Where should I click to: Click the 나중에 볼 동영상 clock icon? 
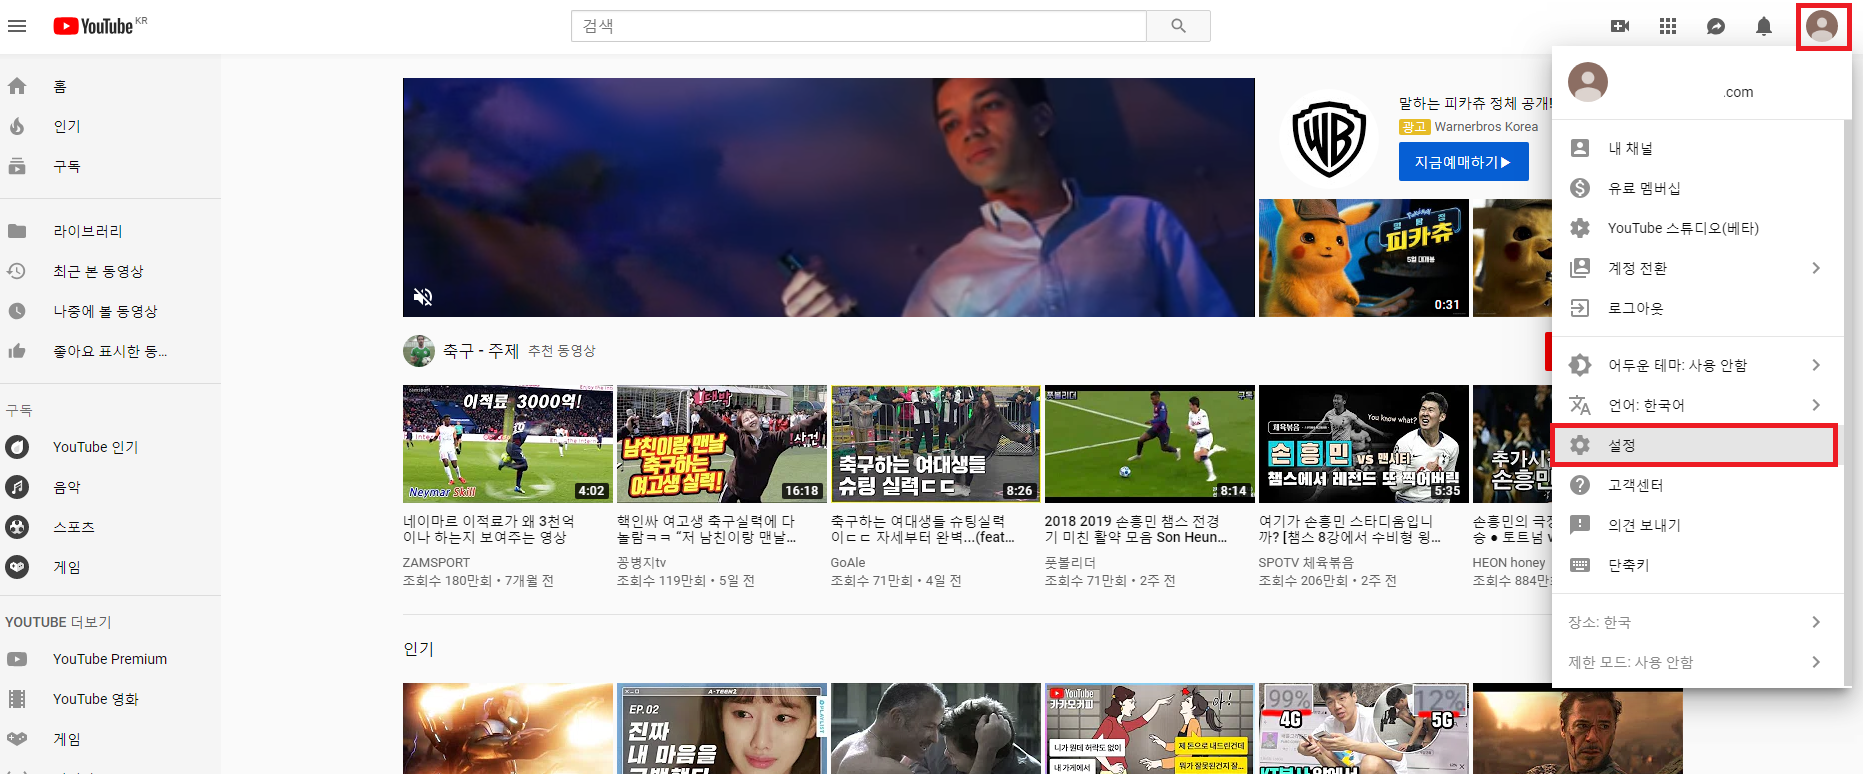pos(17,311)
